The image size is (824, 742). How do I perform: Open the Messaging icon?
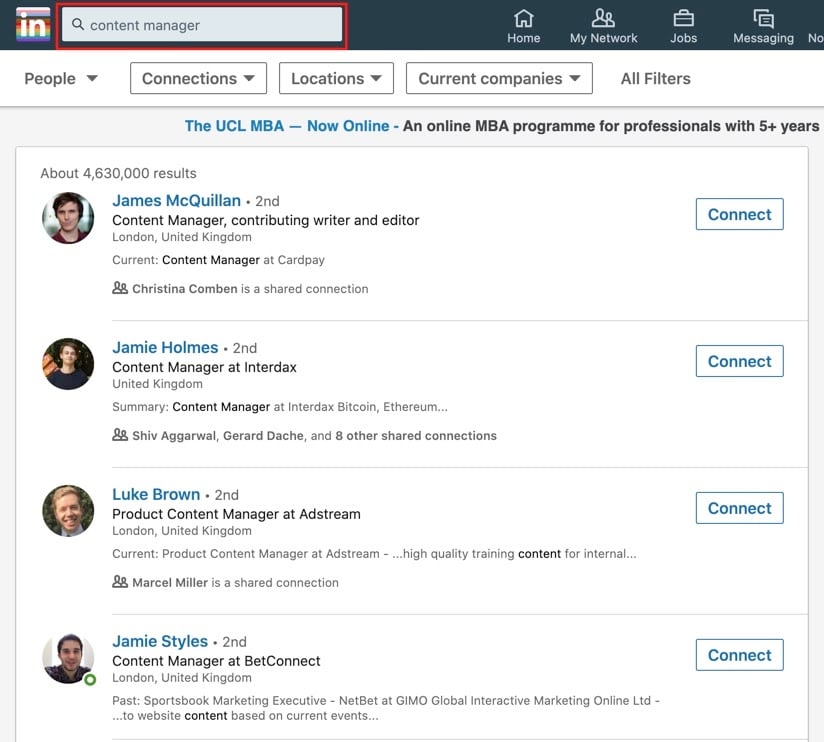click(763, 19)
